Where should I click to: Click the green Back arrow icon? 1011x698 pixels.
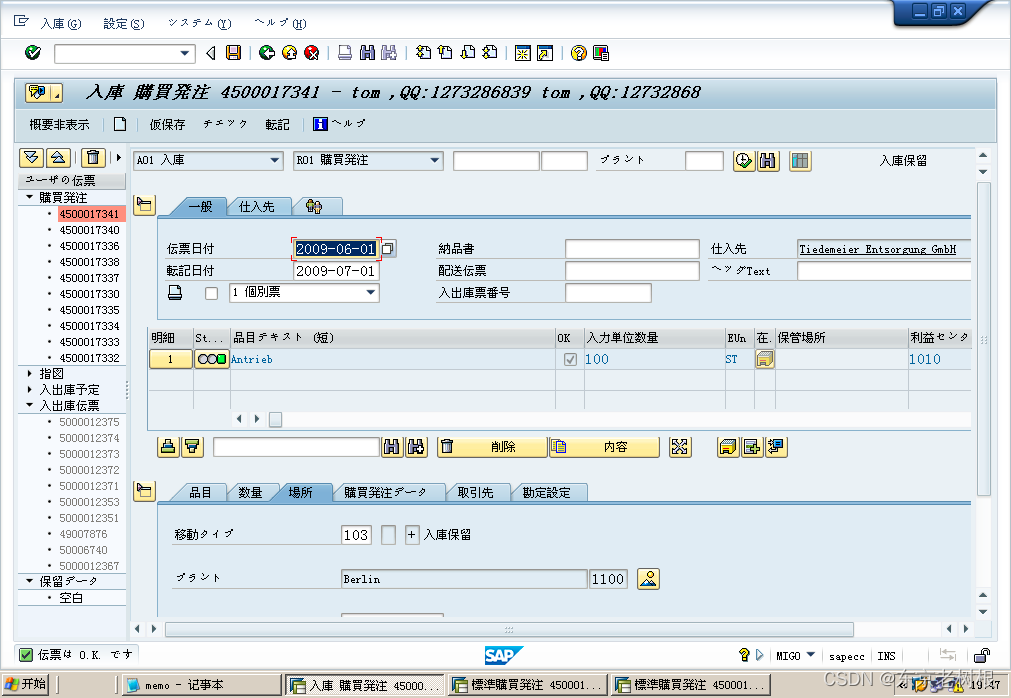point(267,53)
